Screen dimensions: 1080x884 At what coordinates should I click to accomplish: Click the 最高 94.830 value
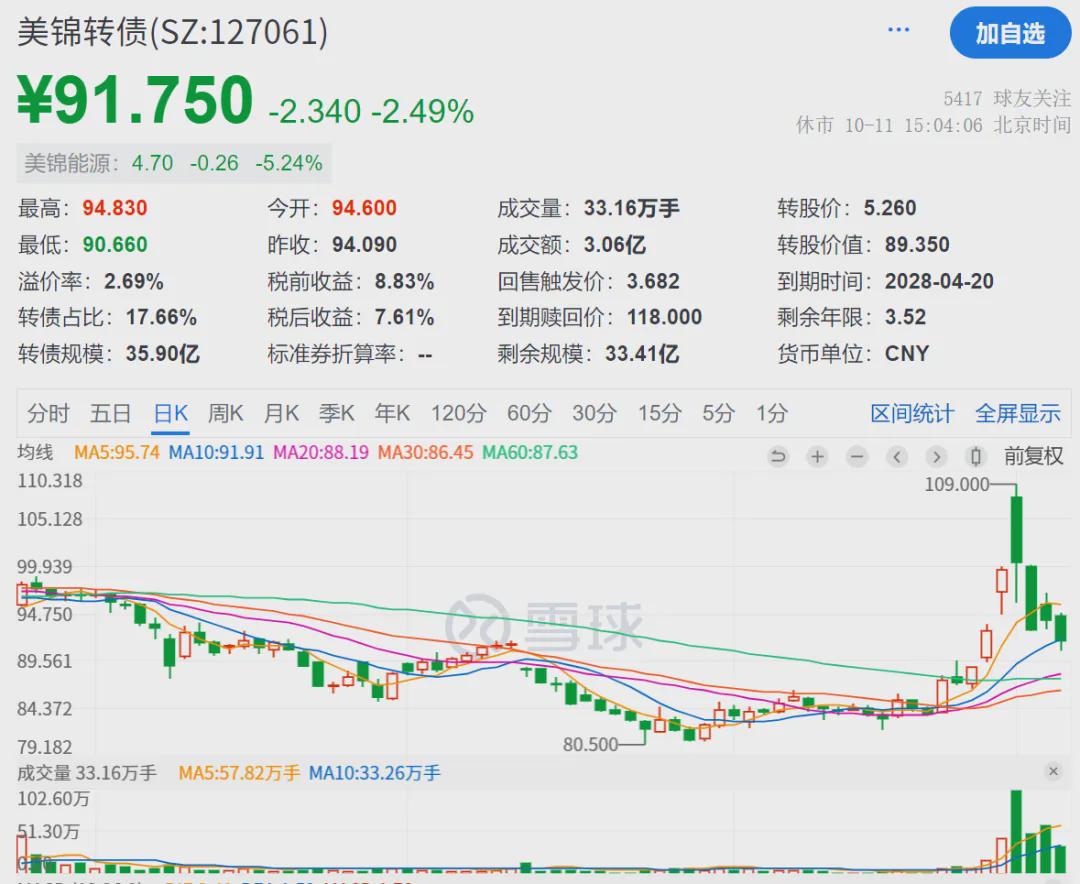point(115,208)
